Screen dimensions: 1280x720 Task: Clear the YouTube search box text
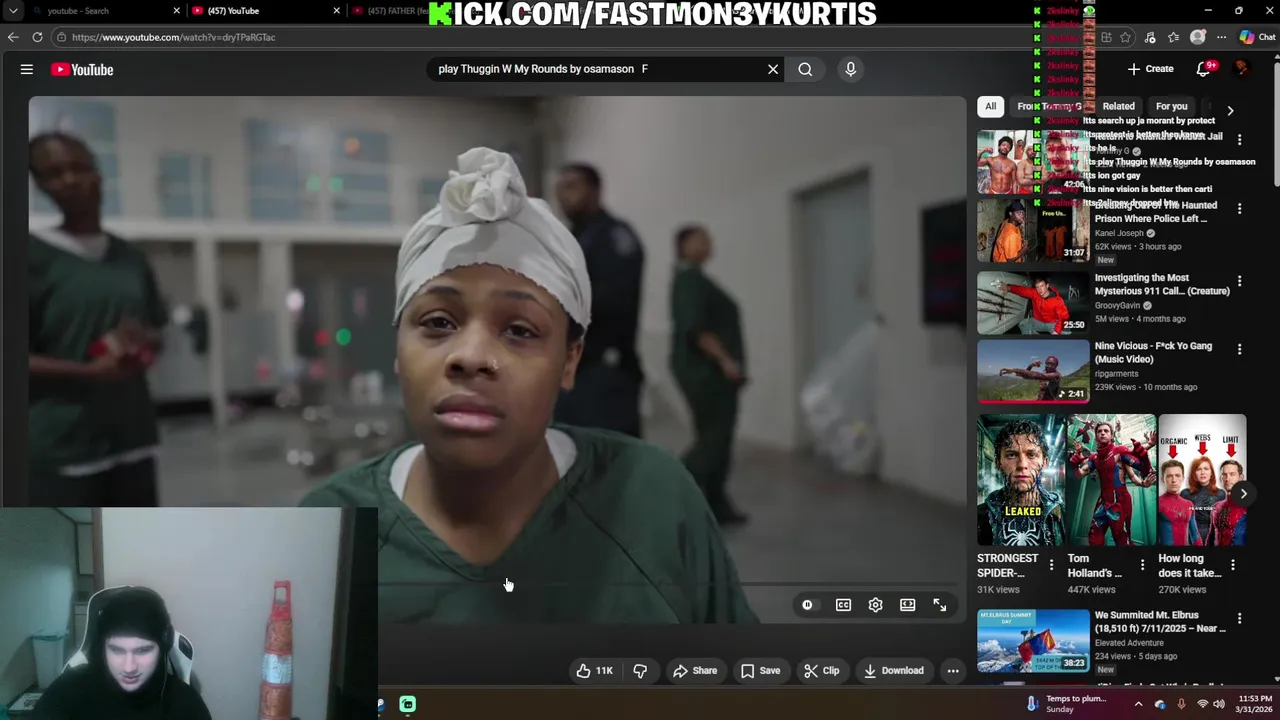(x=772, y=69)
